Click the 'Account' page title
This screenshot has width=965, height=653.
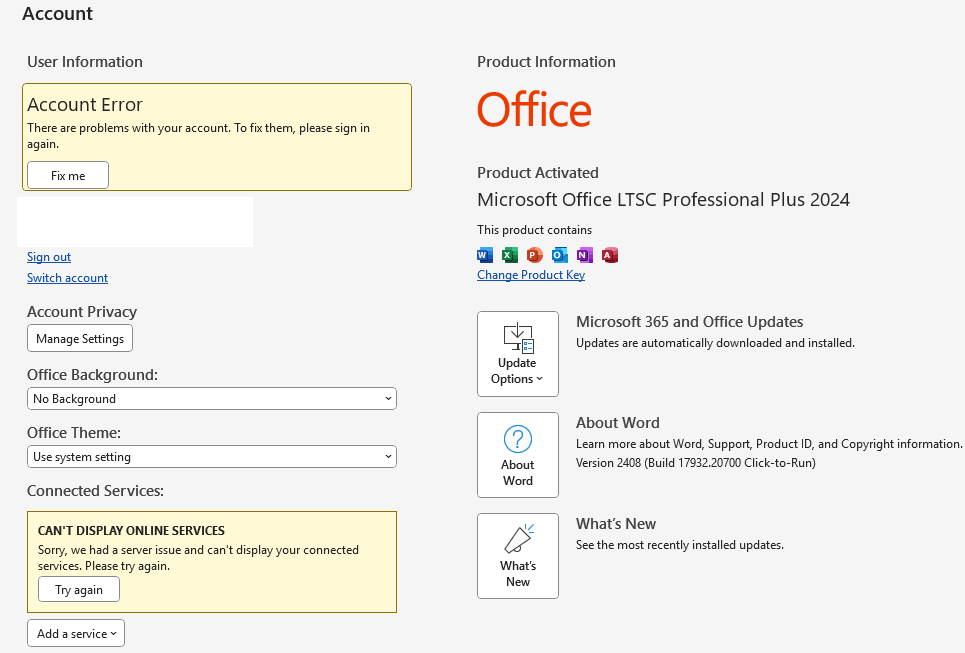57,14
